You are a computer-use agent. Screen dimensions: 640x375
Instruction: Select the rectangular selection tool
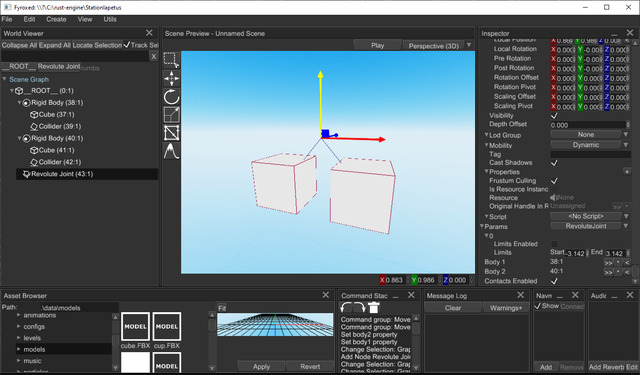coord(171,60)
